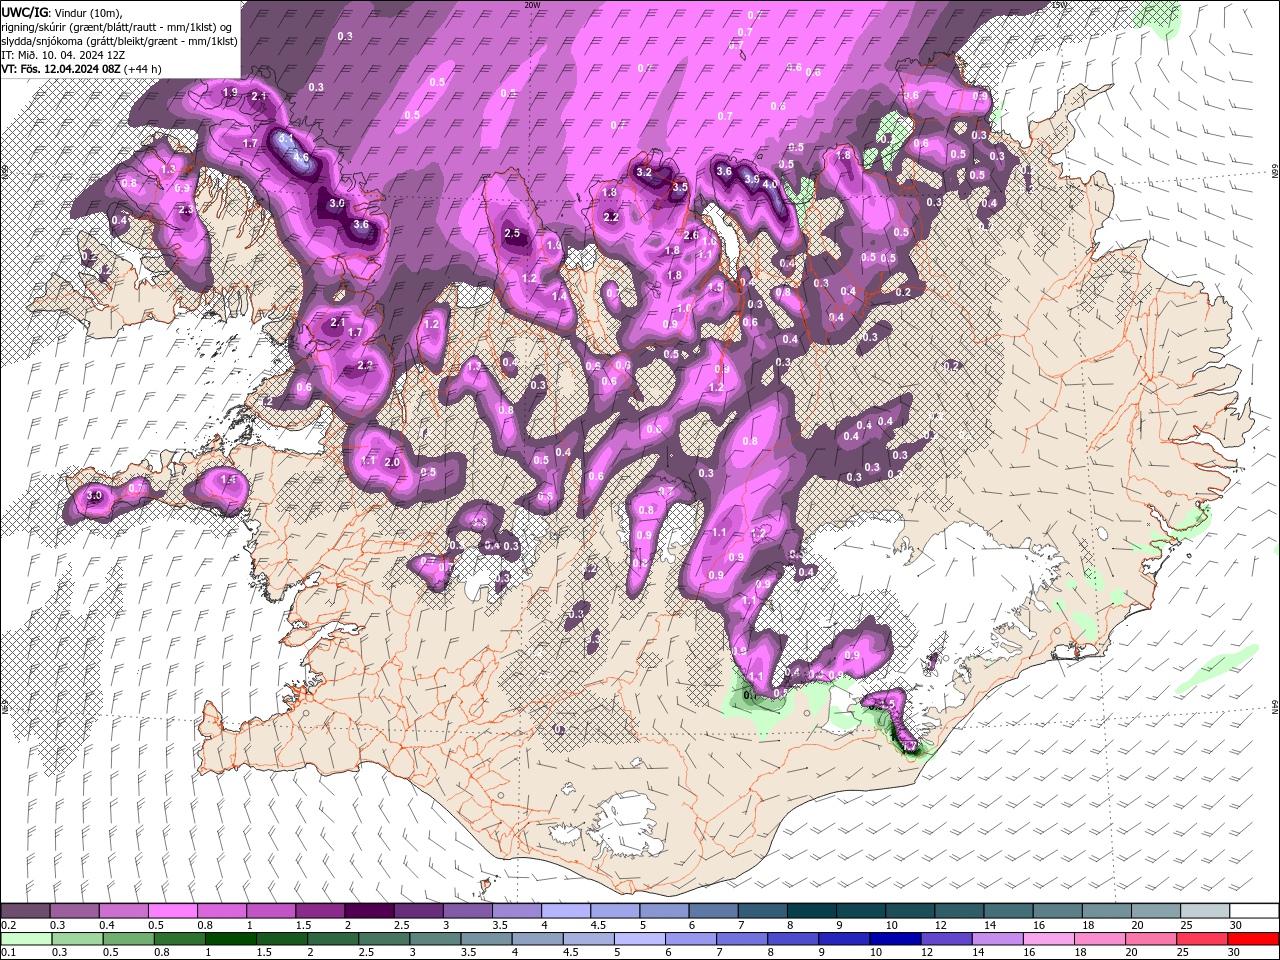Pick the bright pink upper legend swatch between 0.5 and 0.8
Viewport: 1280px width, 960px height.
click(173, 911)
